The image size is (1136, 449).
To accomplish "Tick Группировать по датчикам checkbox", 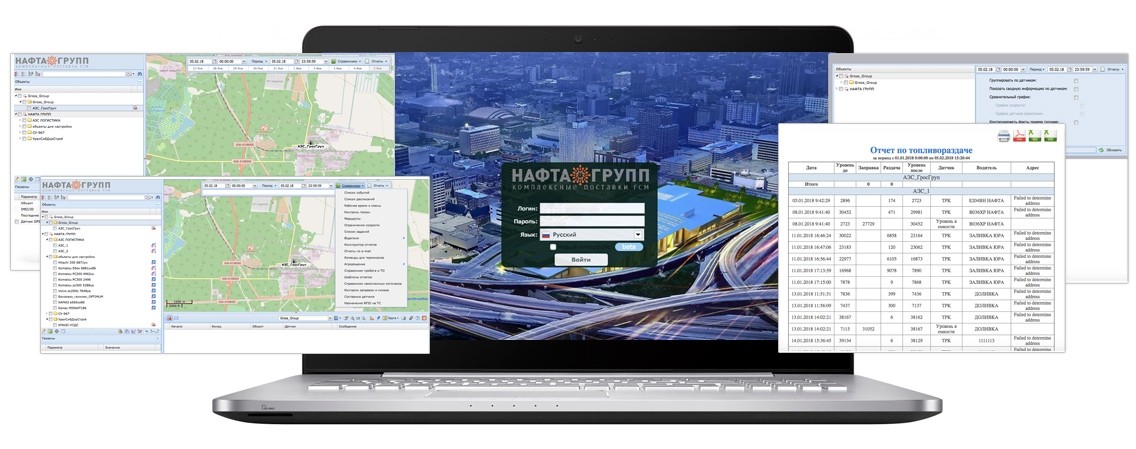I will (x=1076, y=80).
